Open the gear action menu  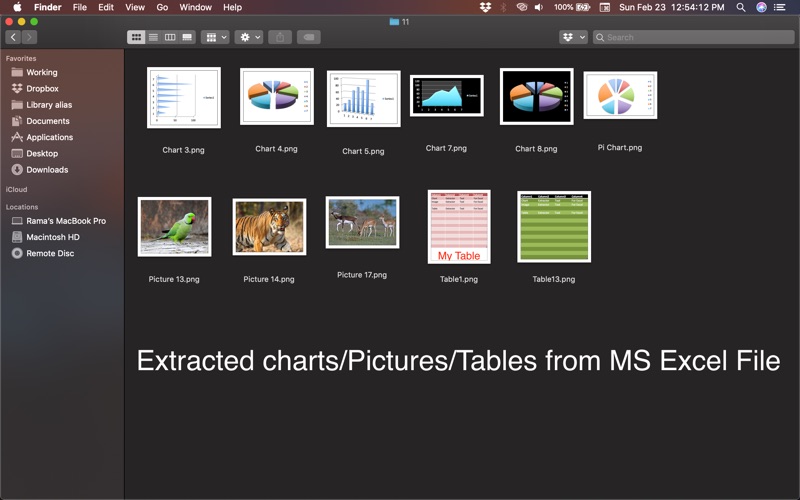coord(249,37)
